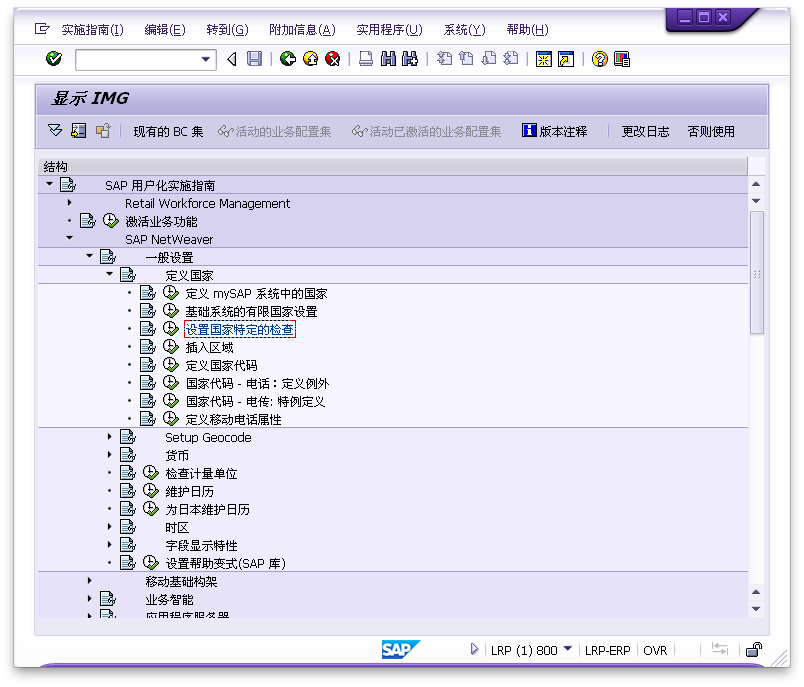The width and height of the screenshot is (804, 687).
Task: Expand the Retail Workforce Management node
Action: [x=70, y=203]
